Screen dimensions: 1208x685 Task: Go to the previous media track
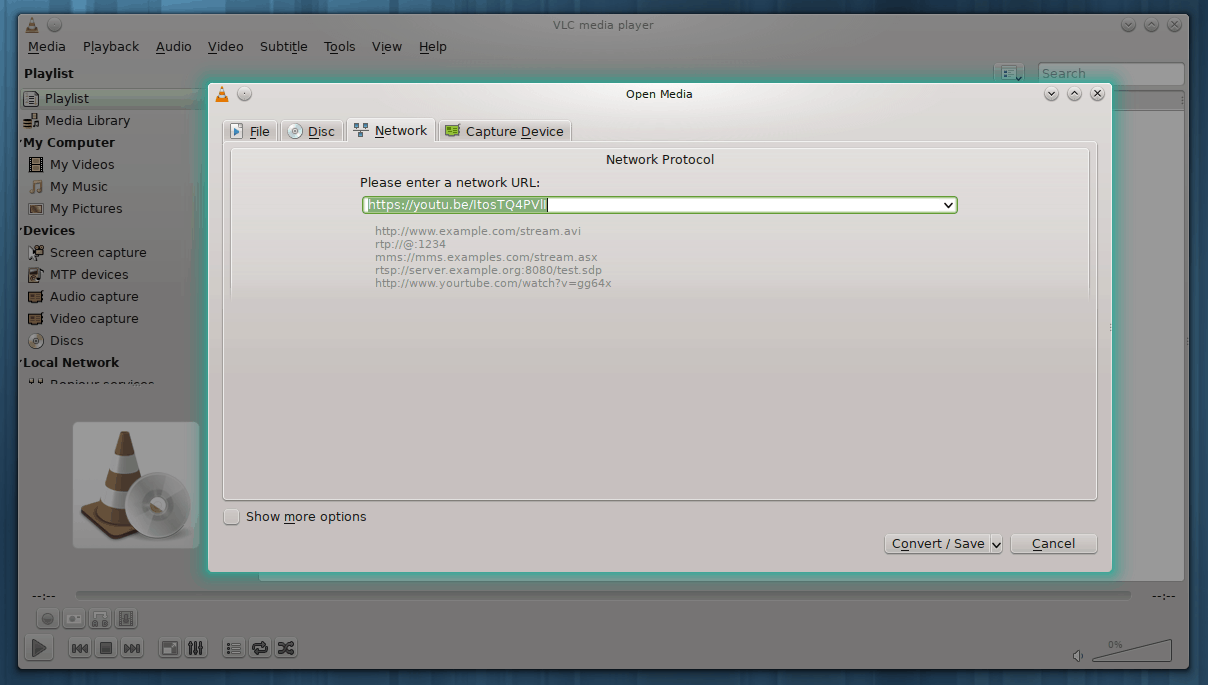tap(80, 648)
